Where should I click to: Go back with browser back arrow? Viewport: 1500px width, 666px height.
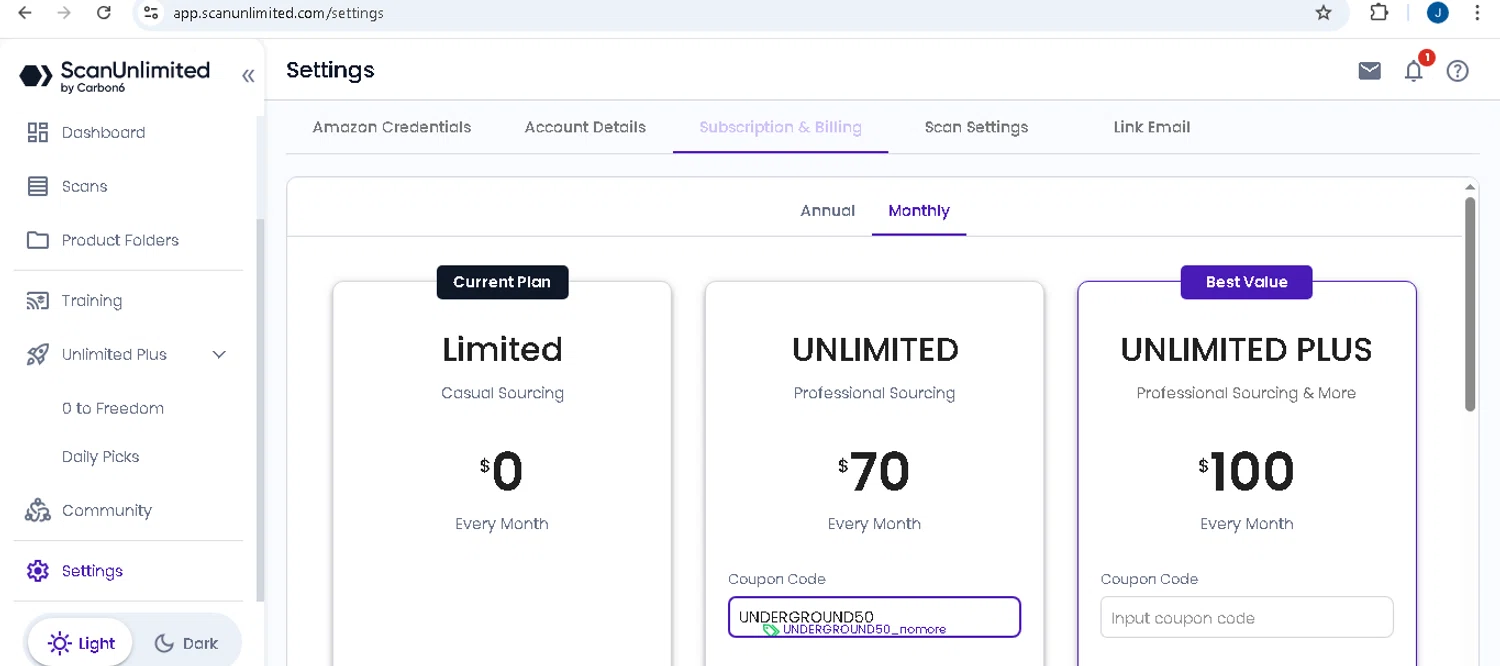click(x=25, y=13)
